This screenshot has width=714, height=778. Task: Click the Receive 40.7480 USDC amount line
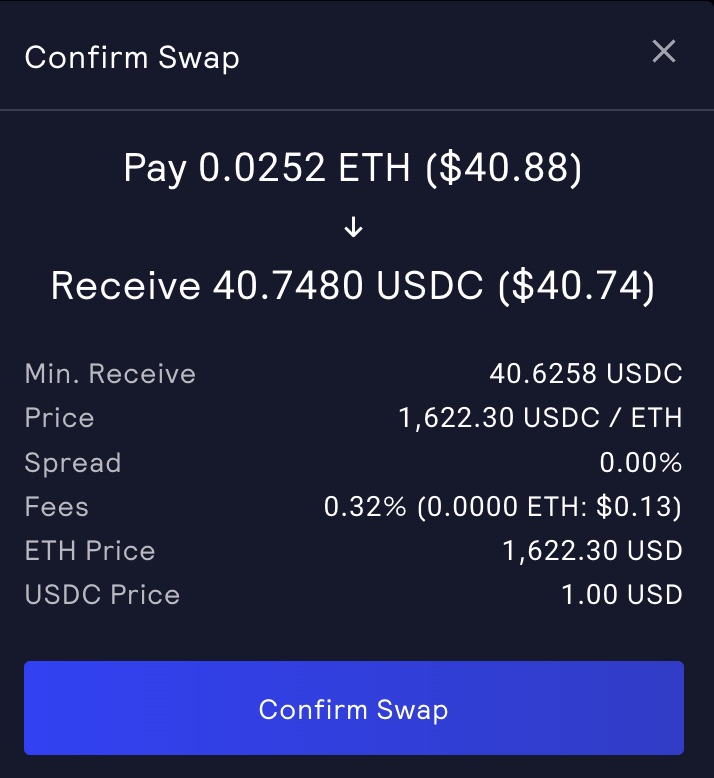tap(353, 286)
